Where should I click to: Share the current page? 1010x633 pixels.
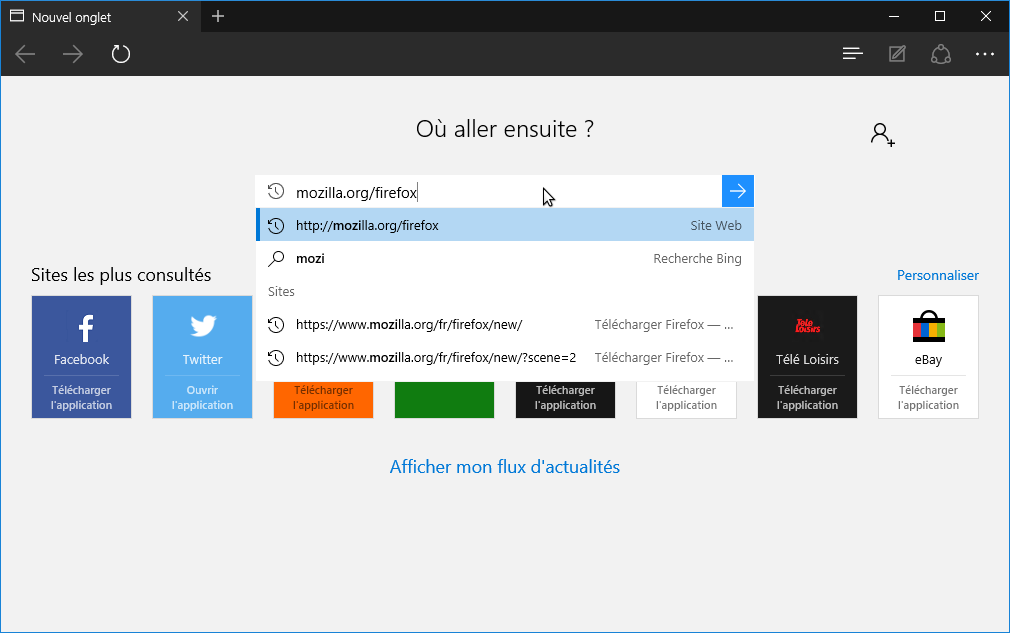point(940,54)
